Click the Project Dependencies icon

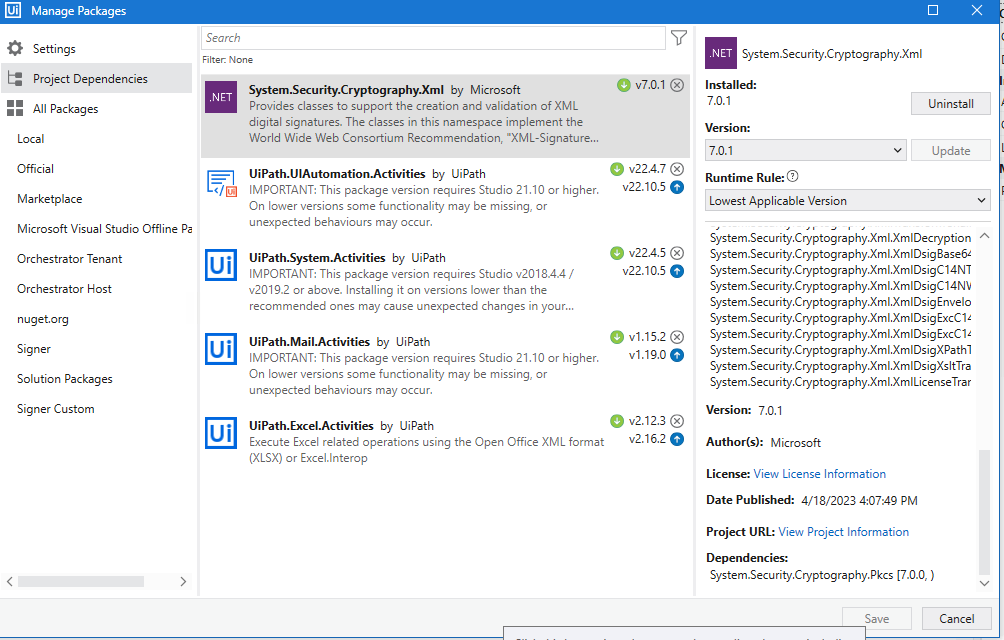pyautogui.click(x=15, y=79)
